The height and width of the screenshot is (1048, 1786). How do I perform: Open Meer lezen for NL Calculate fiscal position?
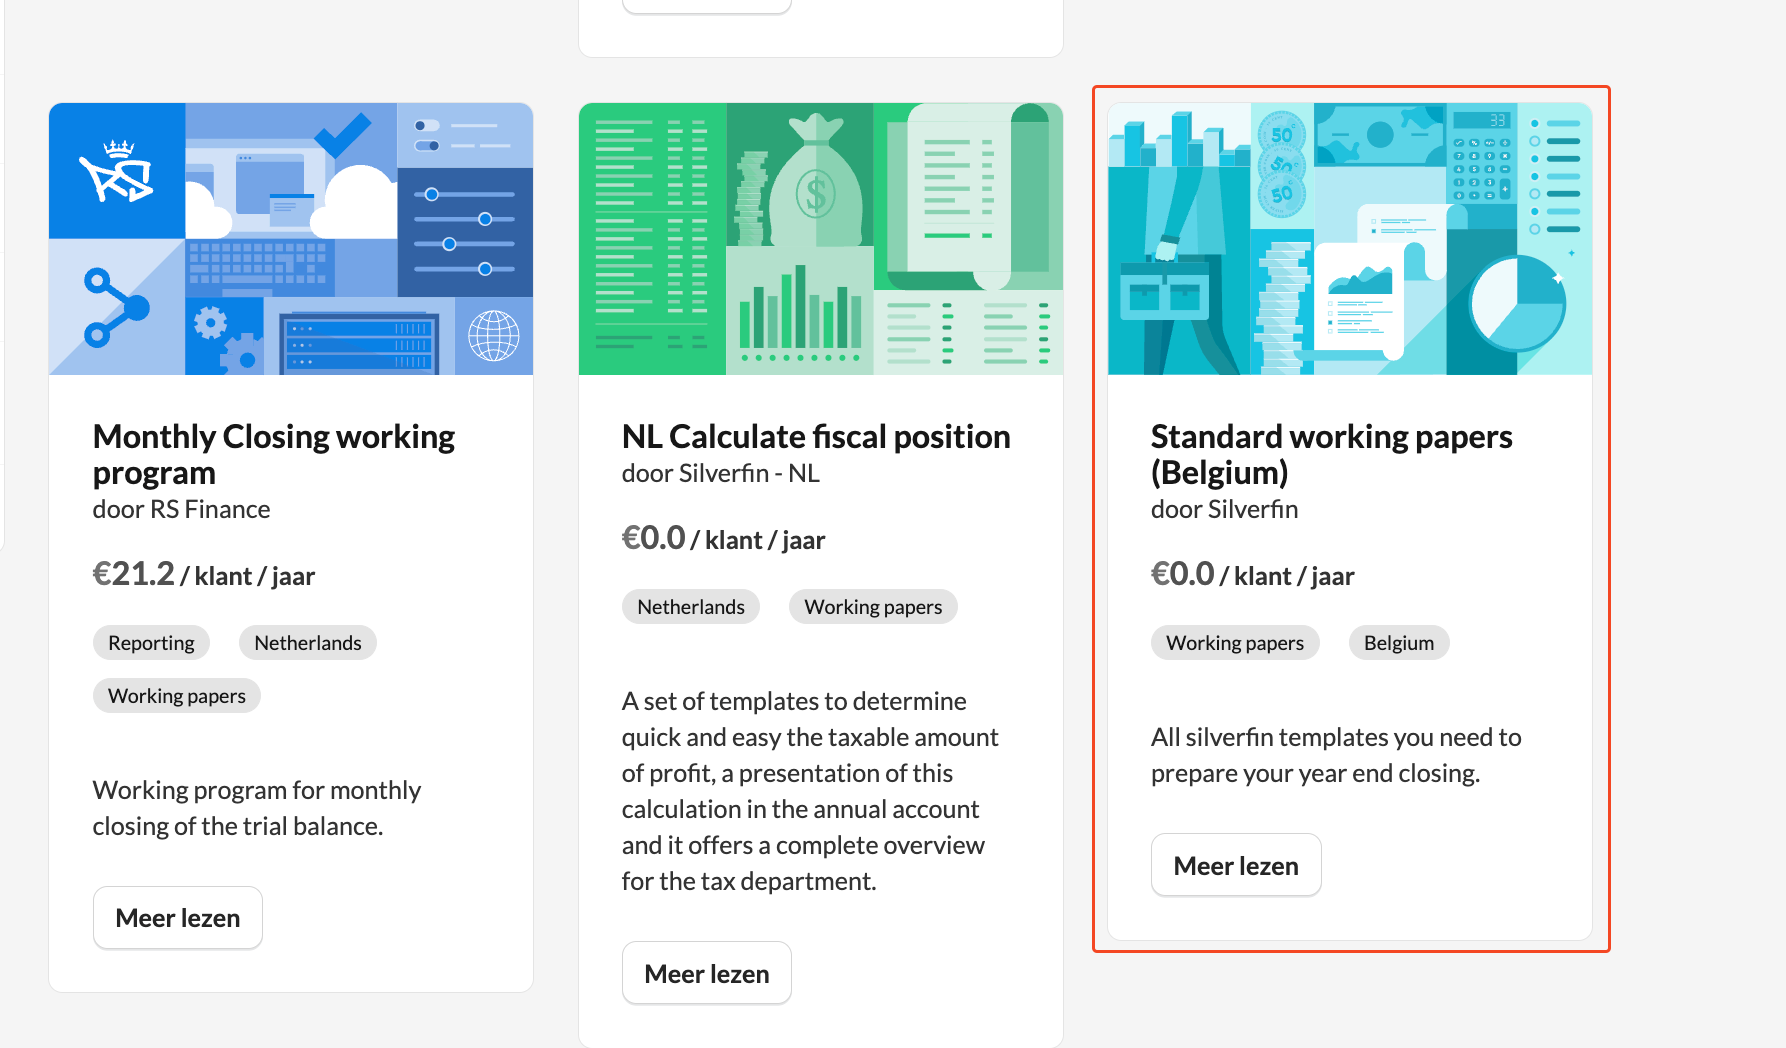point(707,974)
